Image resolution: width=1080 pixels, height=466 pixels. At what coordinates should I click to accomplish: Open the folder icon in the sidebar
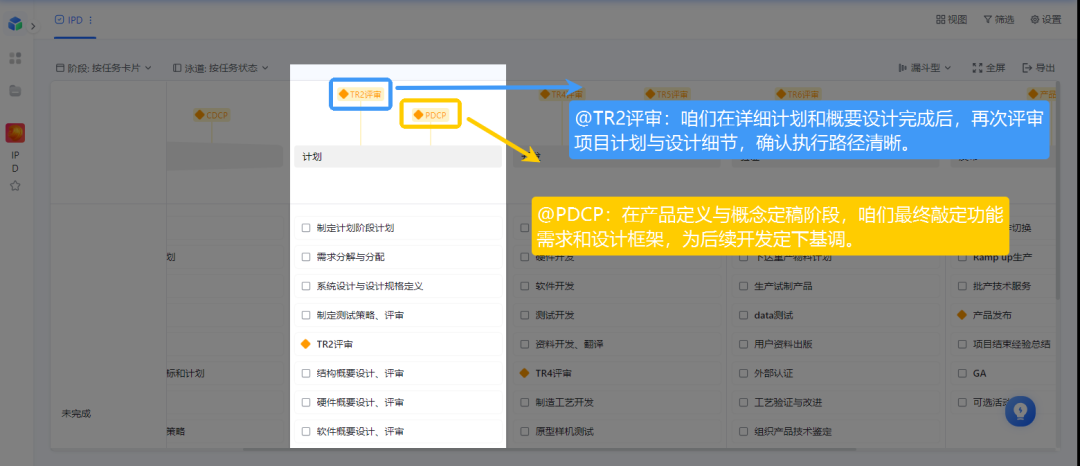coord(15,91)
